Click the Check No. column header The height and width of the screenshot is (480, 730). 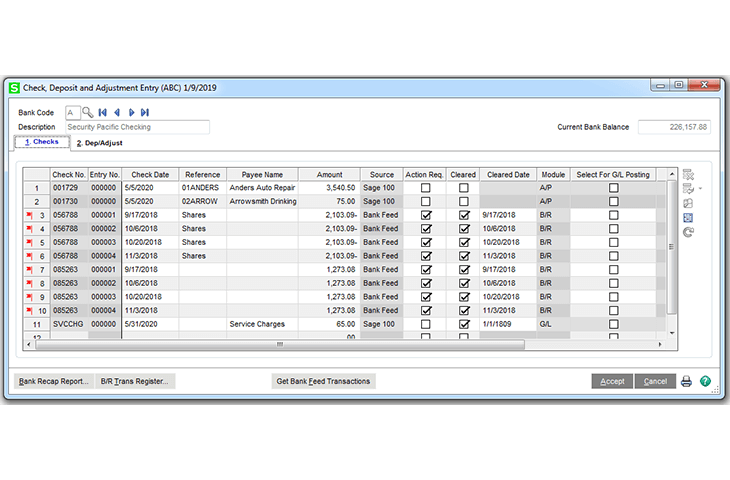coord(69,175)
